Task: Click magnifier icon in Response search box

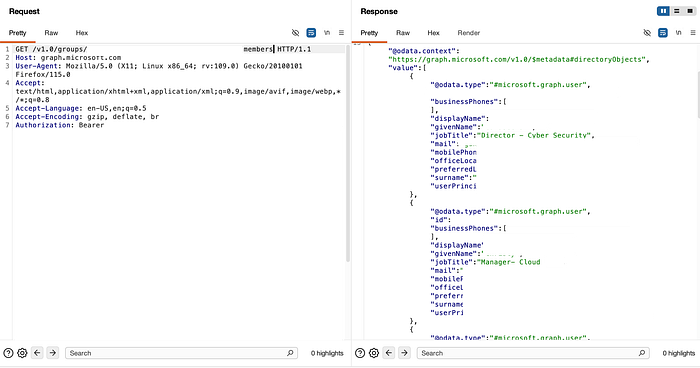Action: click(x=642, y=353)
